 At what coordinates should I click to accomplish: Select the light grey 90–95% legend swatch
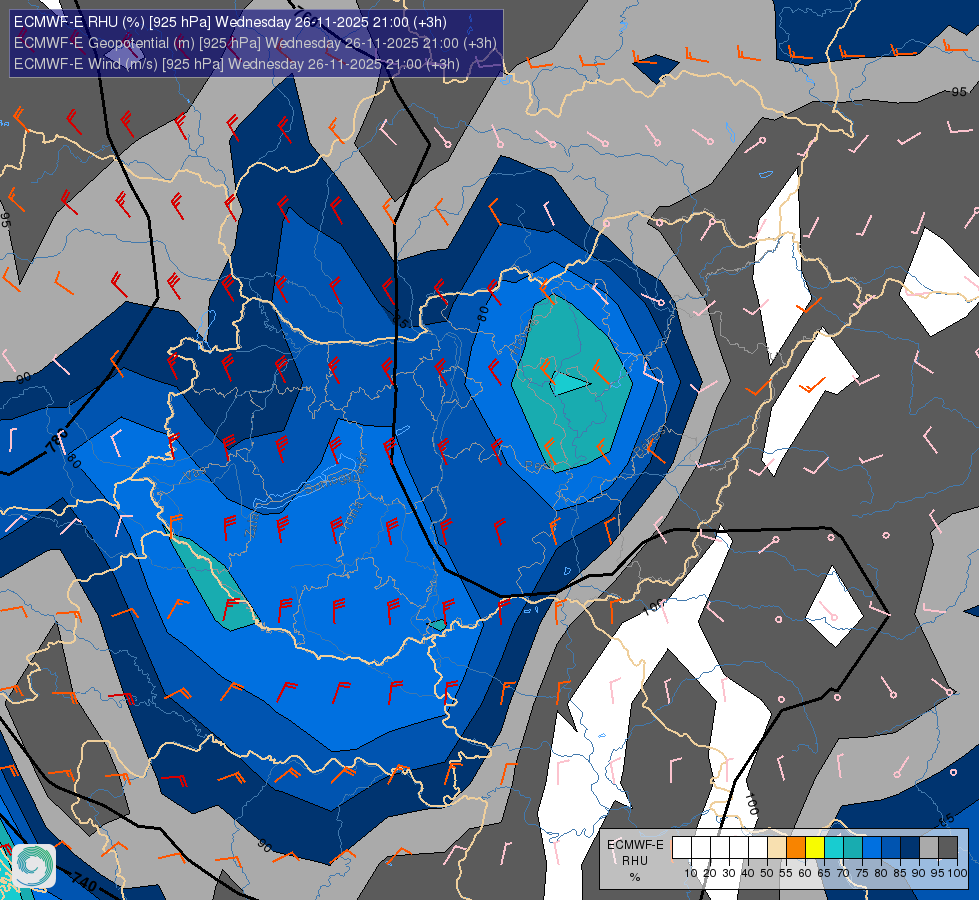[929, 847]
